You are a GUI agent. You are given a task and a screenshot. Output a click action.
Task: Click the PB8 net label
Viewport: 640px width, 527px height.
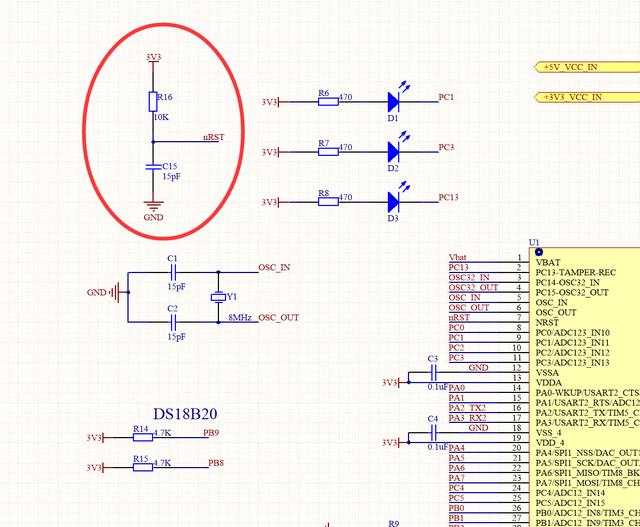[x=216, y=463]
